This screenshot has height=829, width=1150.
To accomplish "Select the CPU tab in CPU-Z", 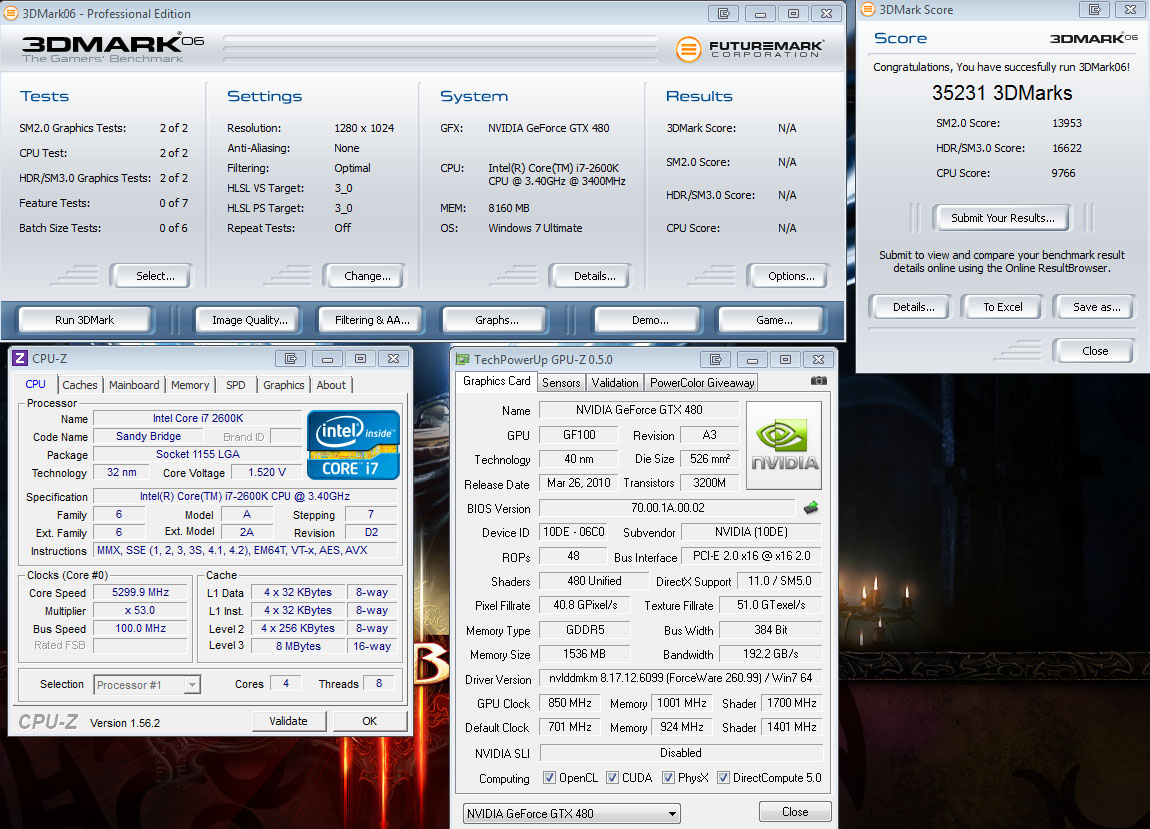I will [35, 384].
